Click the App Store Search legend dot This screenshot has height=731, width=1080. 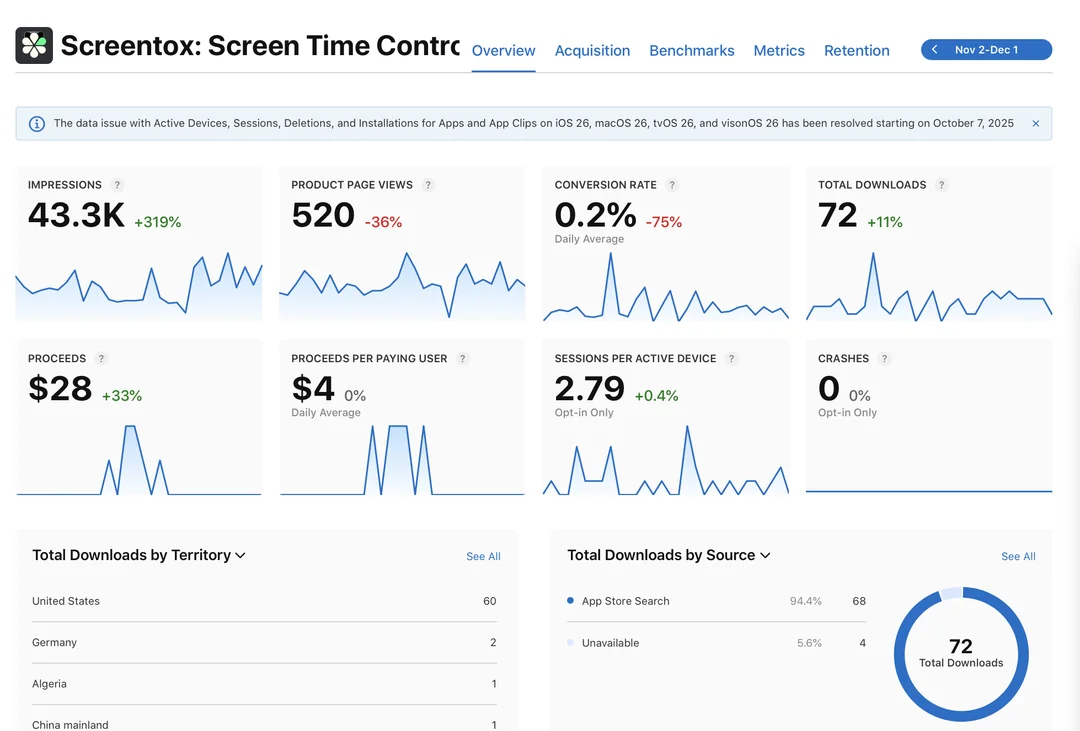(x=570, y=601)
